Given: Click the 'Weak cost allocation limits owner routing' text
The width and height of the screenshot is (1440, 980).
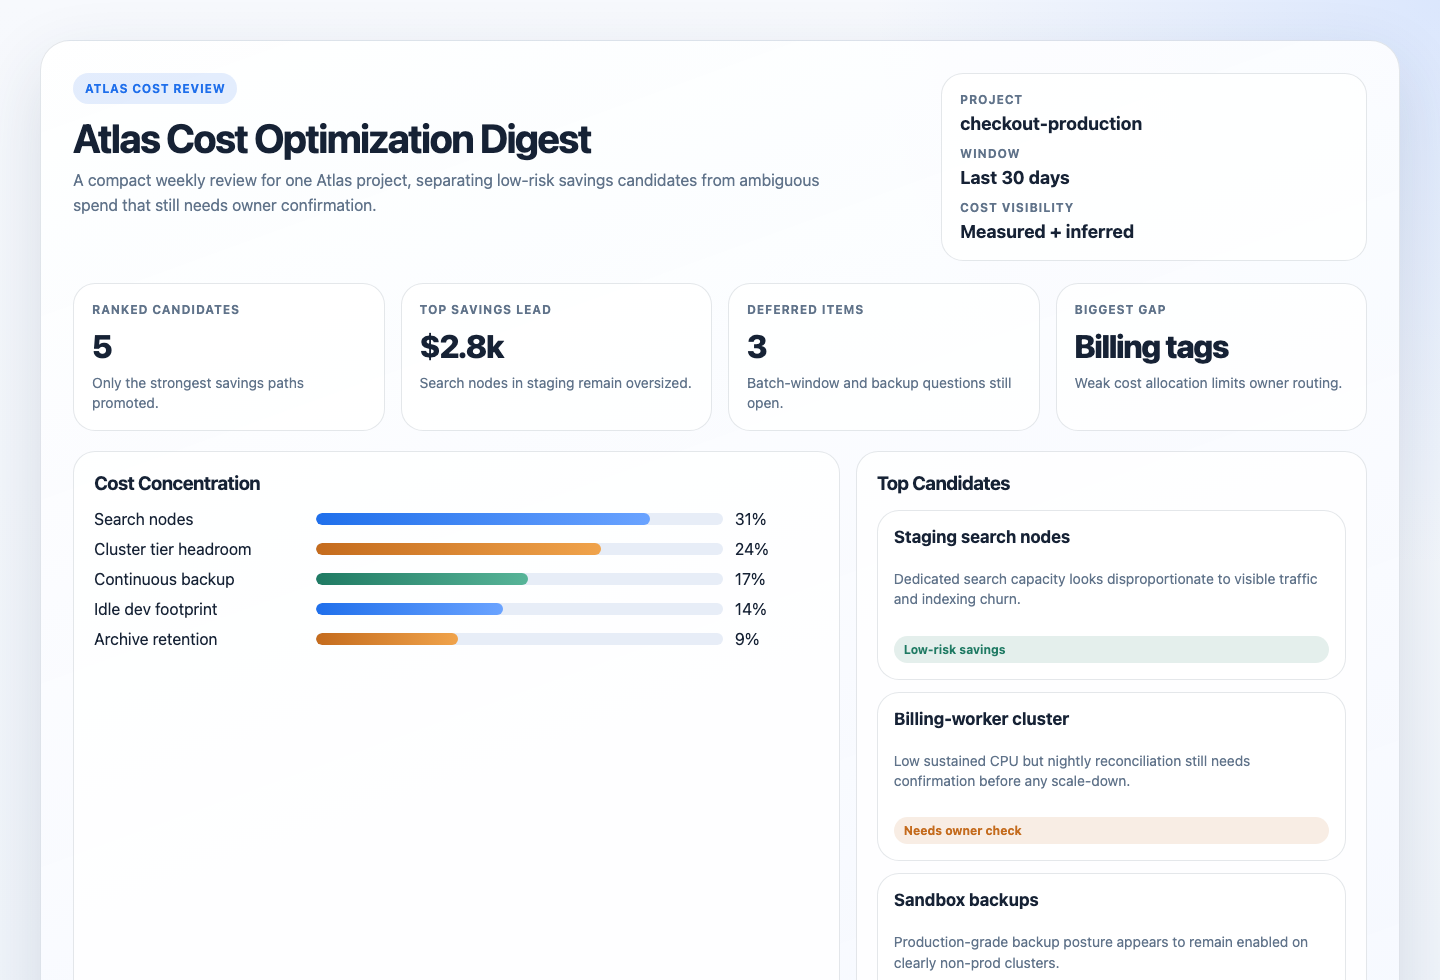Looking at the screenshot, I should [x=1208, y=383].
